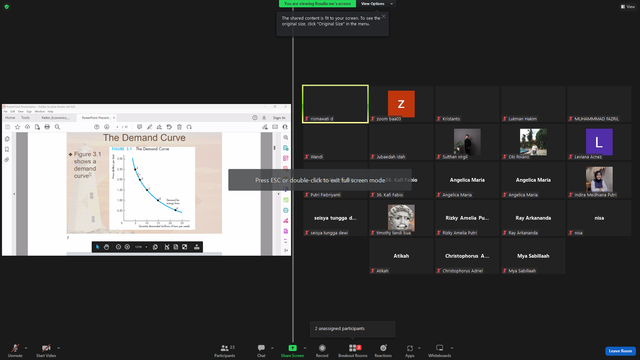The width and height of the screenshot is (640, 360).
Task: Click the green Share Screen icon
Action: [x=292, y=348]
